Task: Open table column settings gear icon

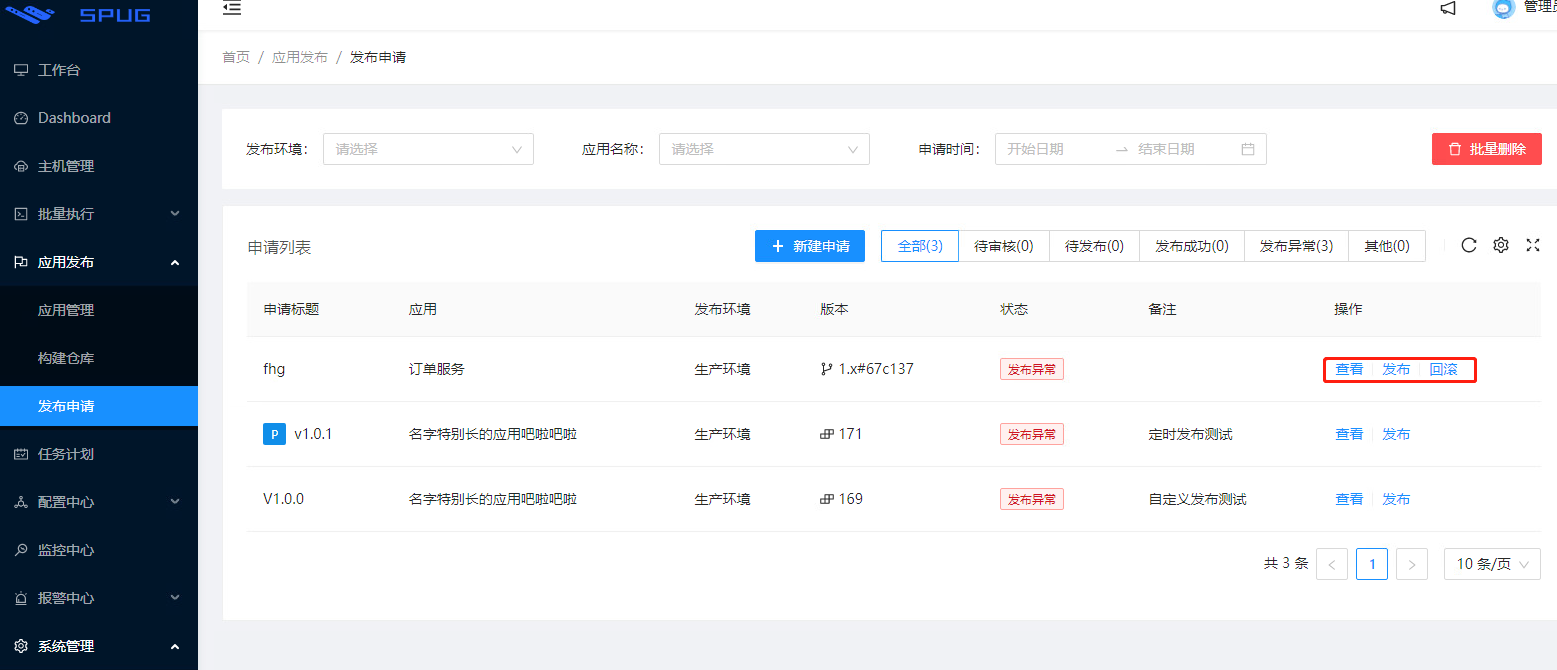Action: click(x=1501, y=245)
